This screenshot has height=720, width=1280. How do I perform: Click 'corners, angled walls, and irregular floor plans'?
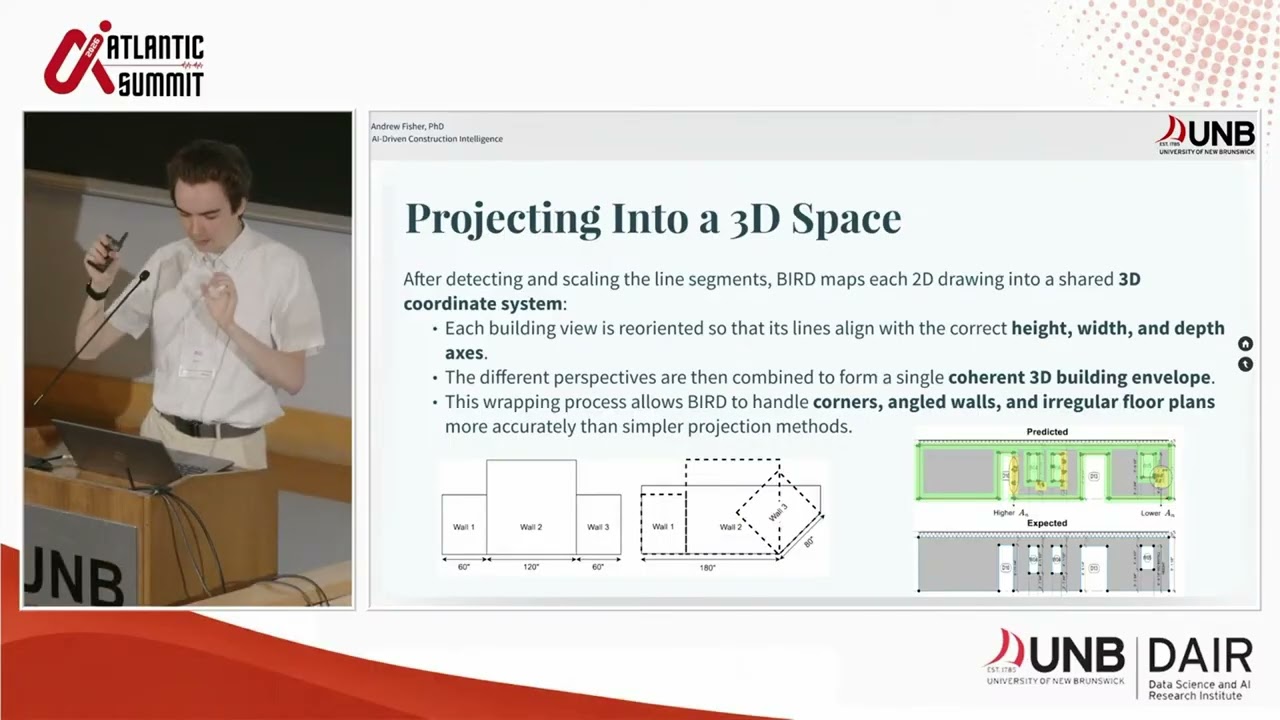(1014, 402)
